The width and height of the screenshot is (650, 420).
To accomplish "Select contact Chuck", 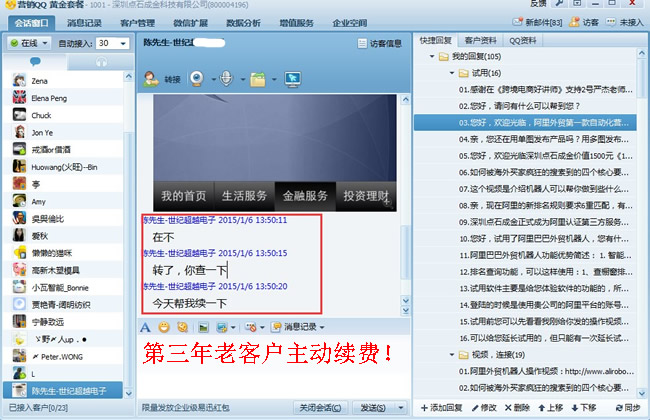I will pyautogui.click(x=63, y=115).
